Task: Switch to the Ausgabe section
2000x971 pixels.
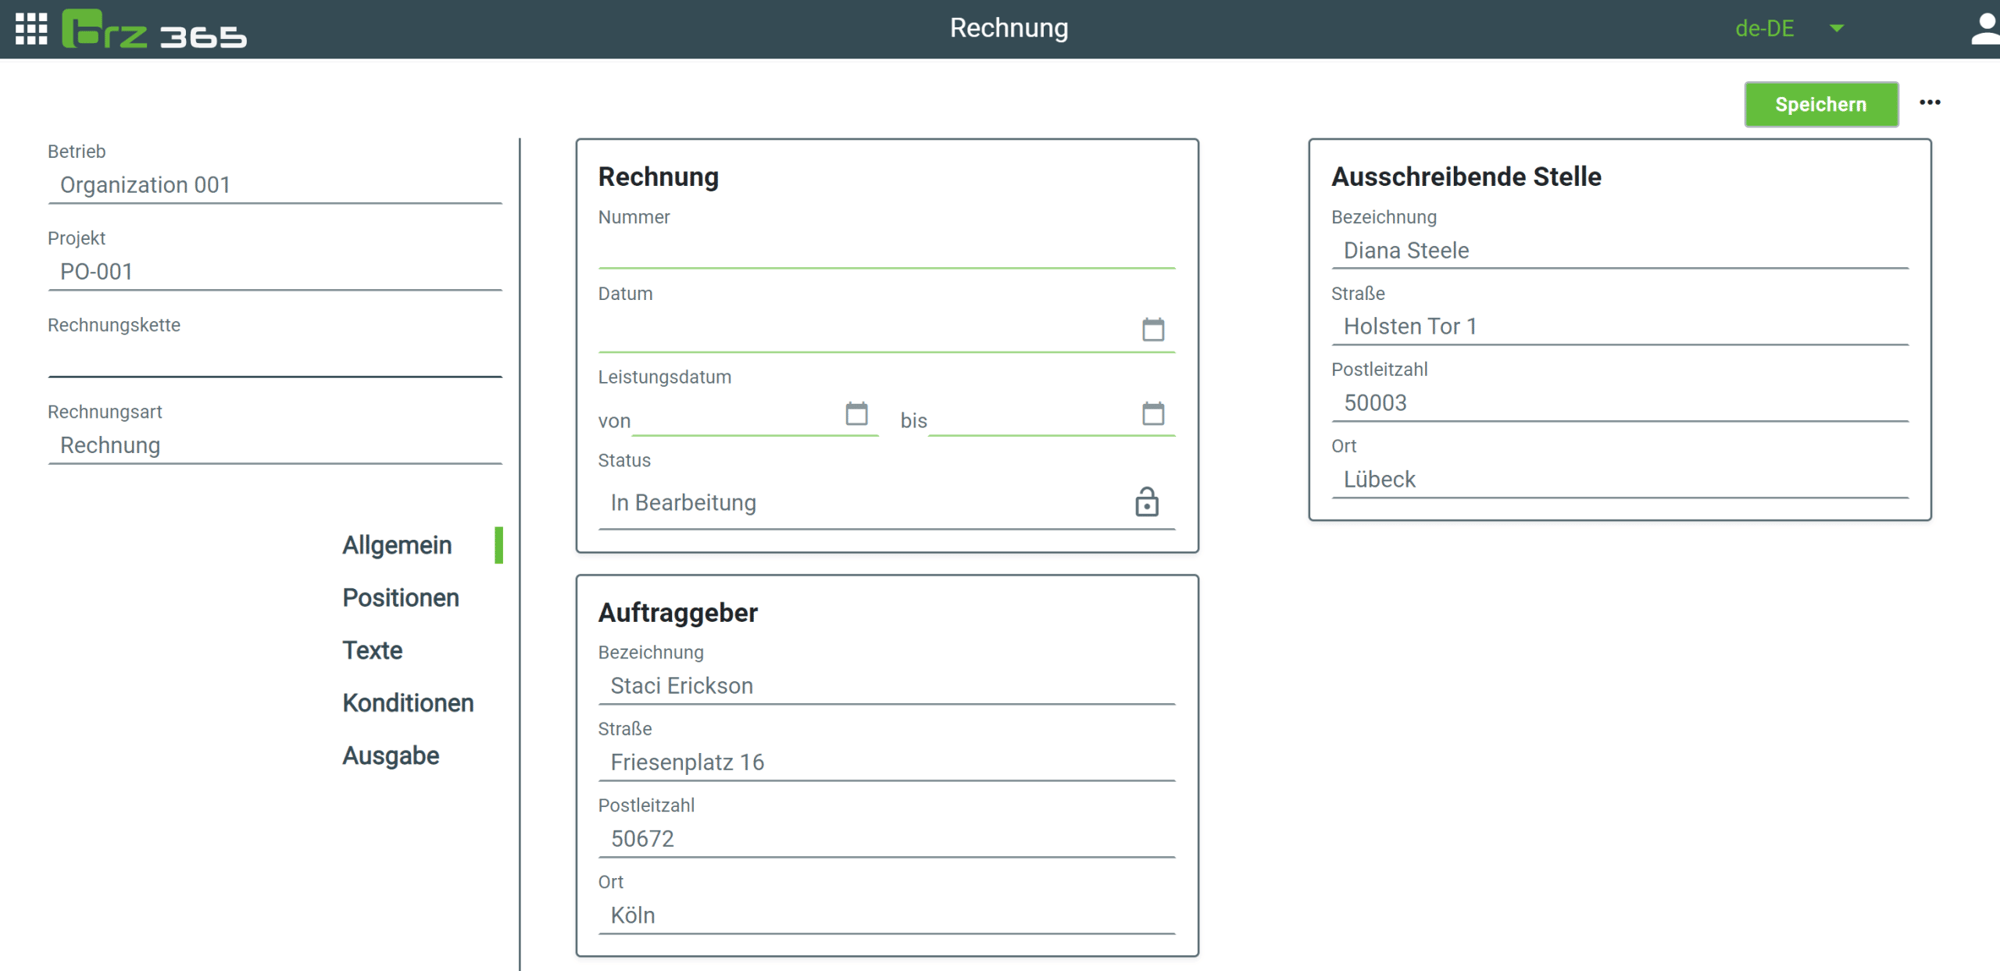Action: [391, 756]
